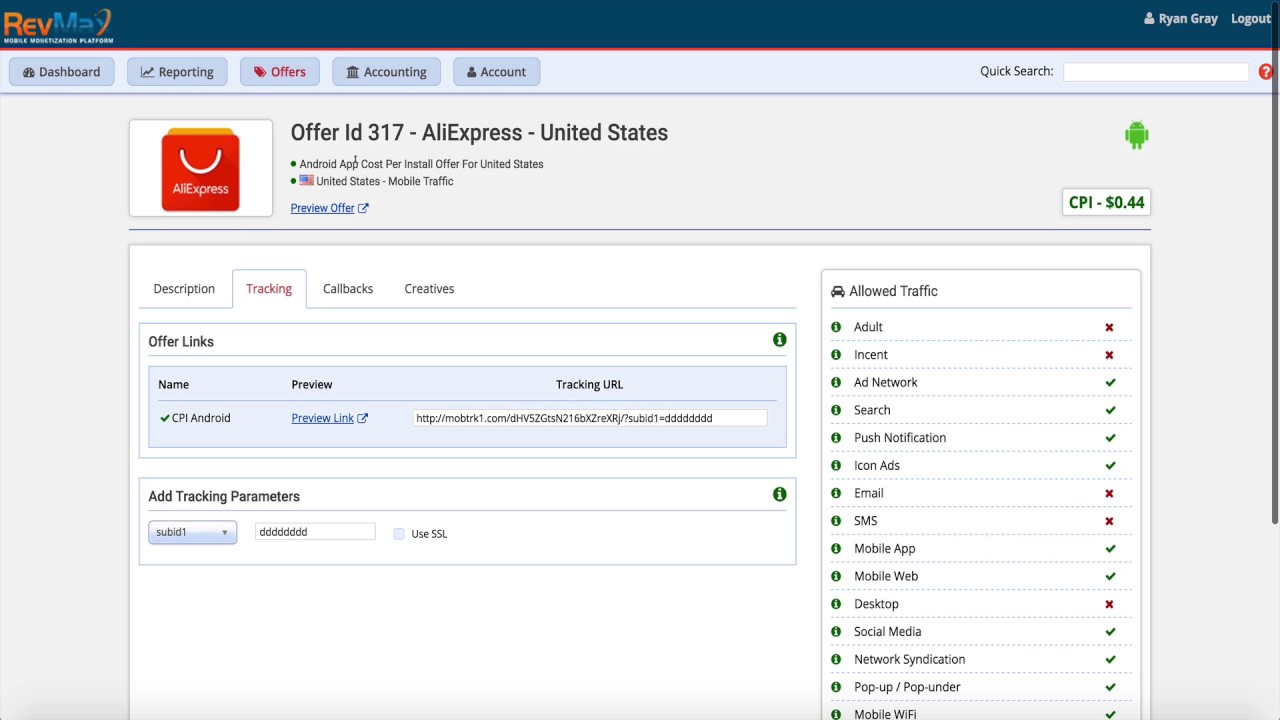Click the info icon beside Adult traffic

tap(836, 327)
